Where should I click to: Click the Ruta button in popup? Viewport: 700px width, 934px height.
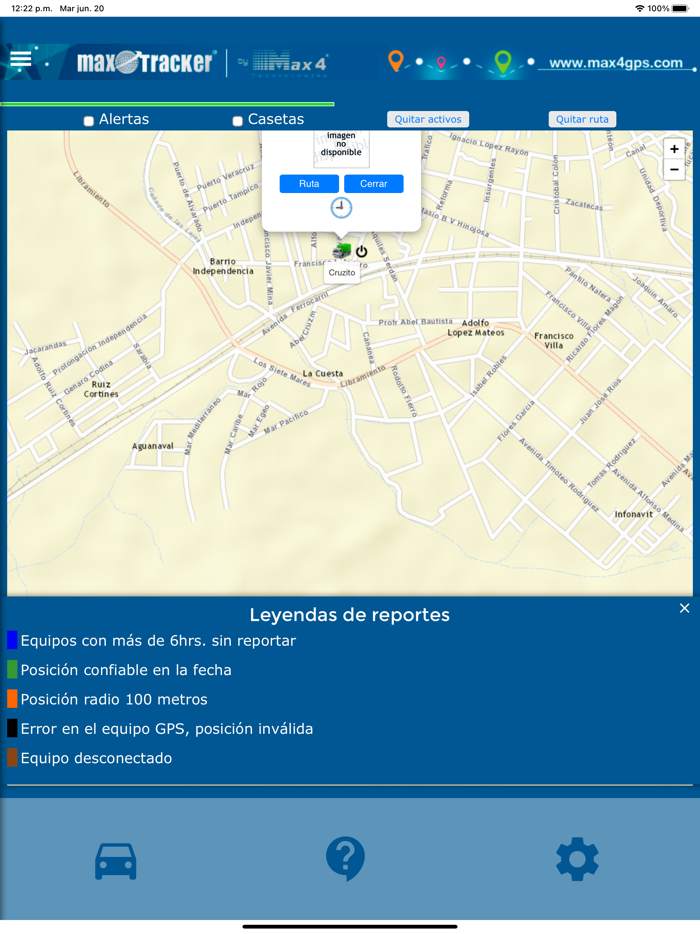pyautogui.click(x=309, y=183)
